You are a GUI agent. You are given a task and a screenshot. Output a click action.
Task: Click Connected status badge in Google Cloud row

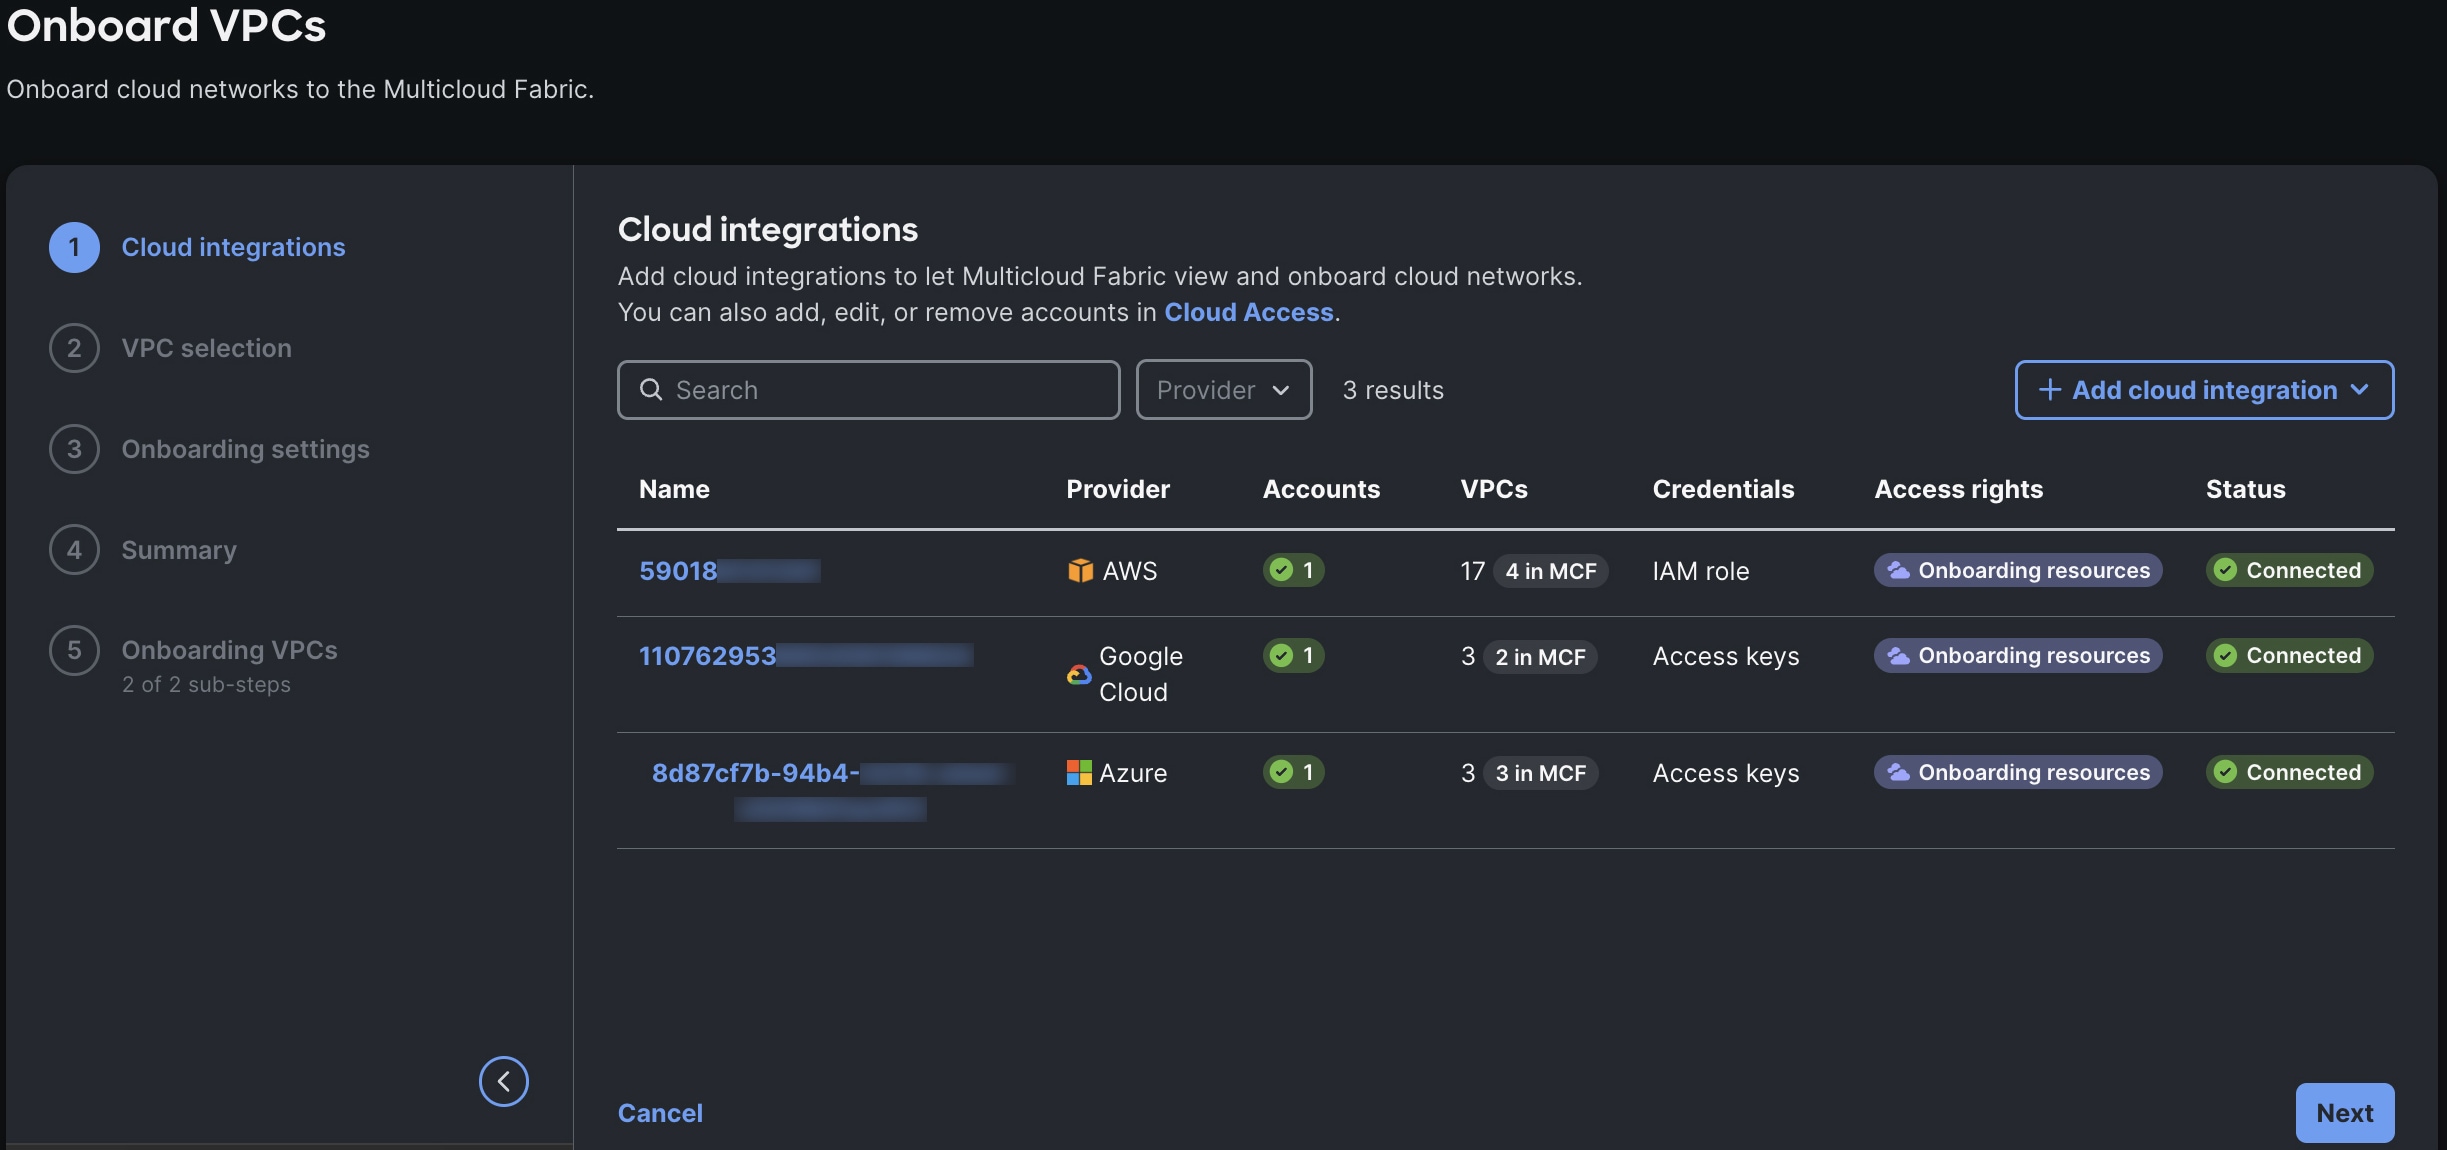2289,655
